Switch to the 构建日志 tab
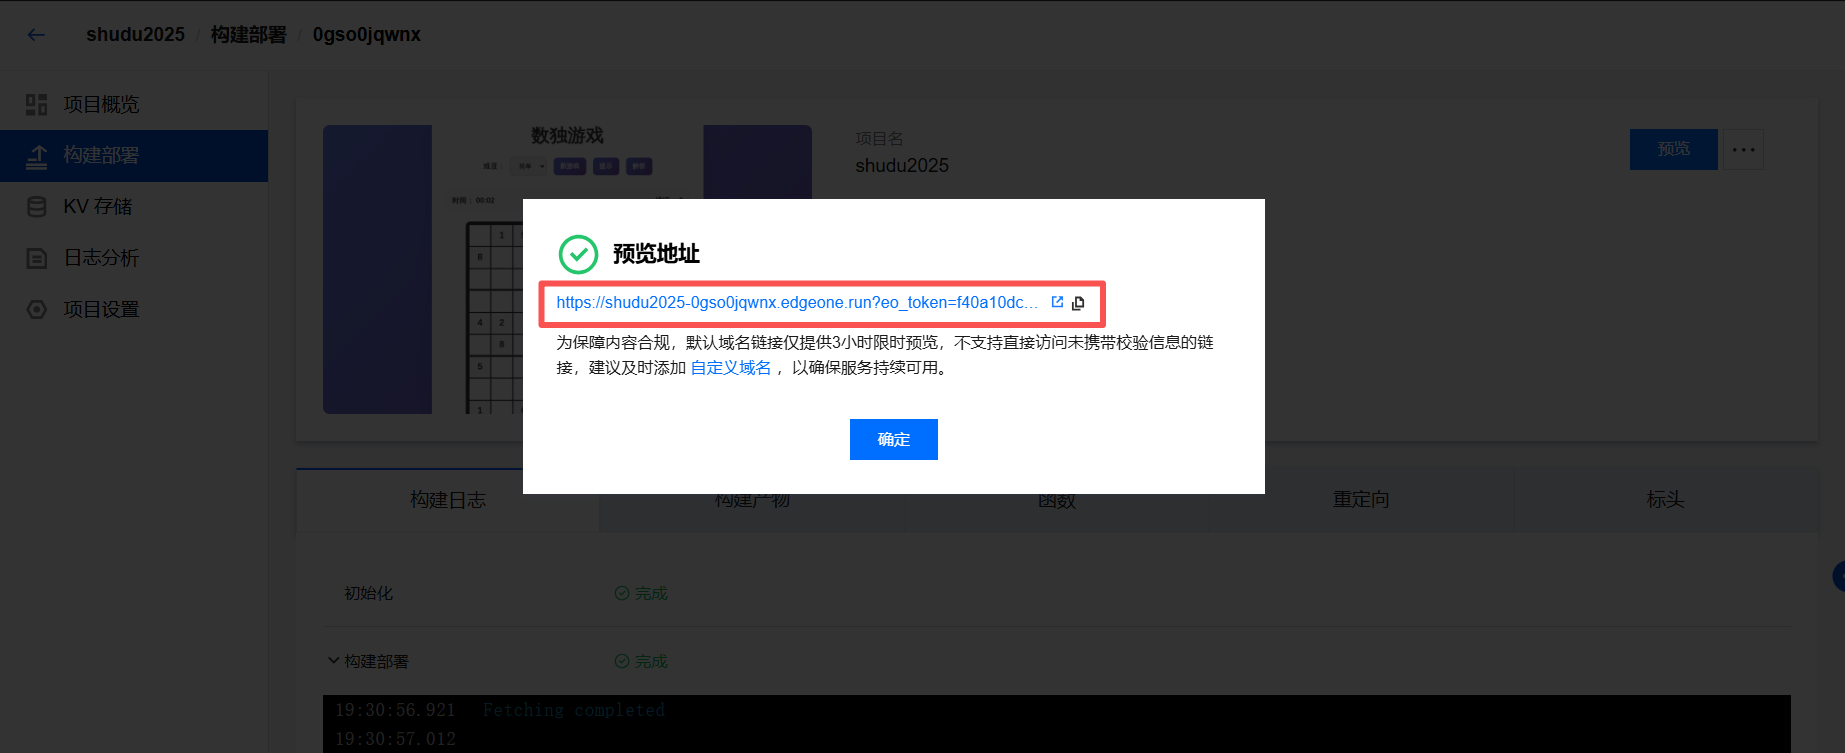 coord(448,499)
